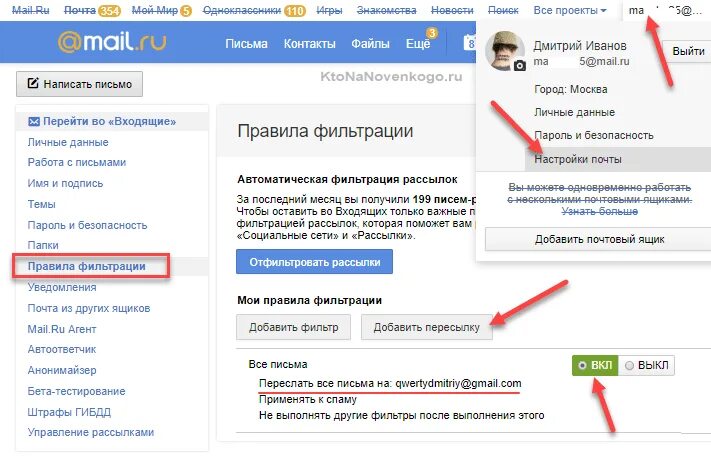Open the Ещё header menu
711x457 pixels.
click(x=418, y=44)
